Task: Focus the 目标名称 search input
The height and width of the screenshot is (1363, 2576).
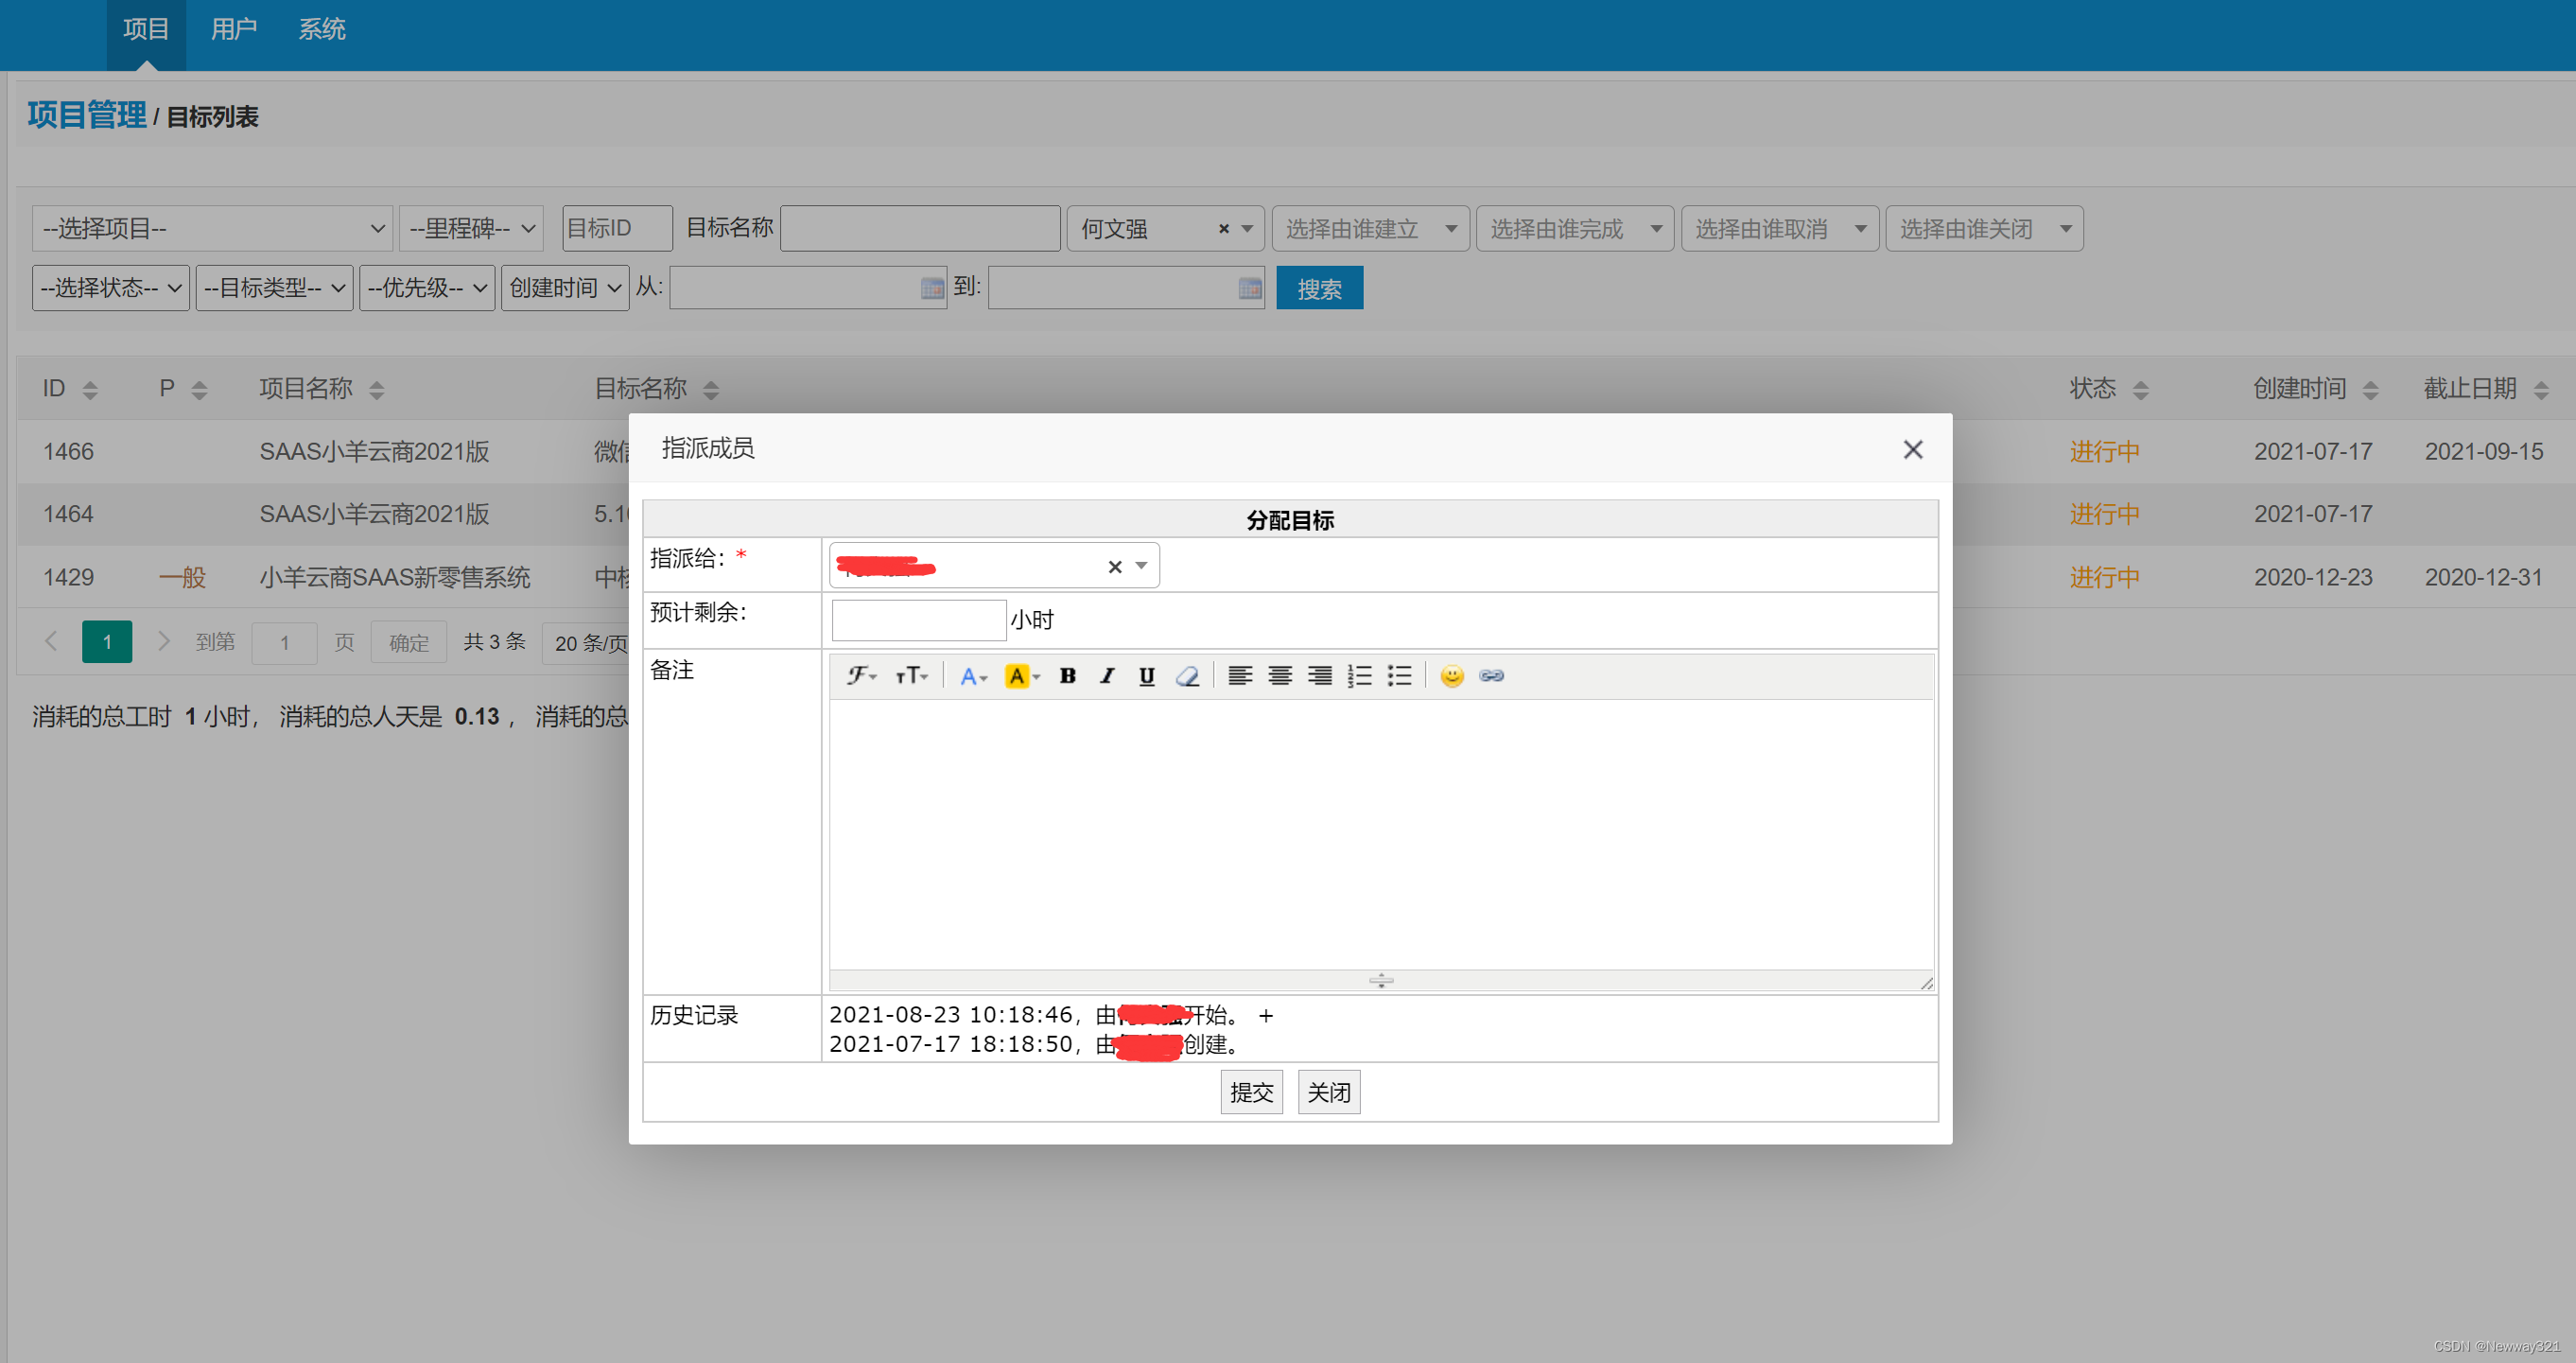Action: coord(920,229)
